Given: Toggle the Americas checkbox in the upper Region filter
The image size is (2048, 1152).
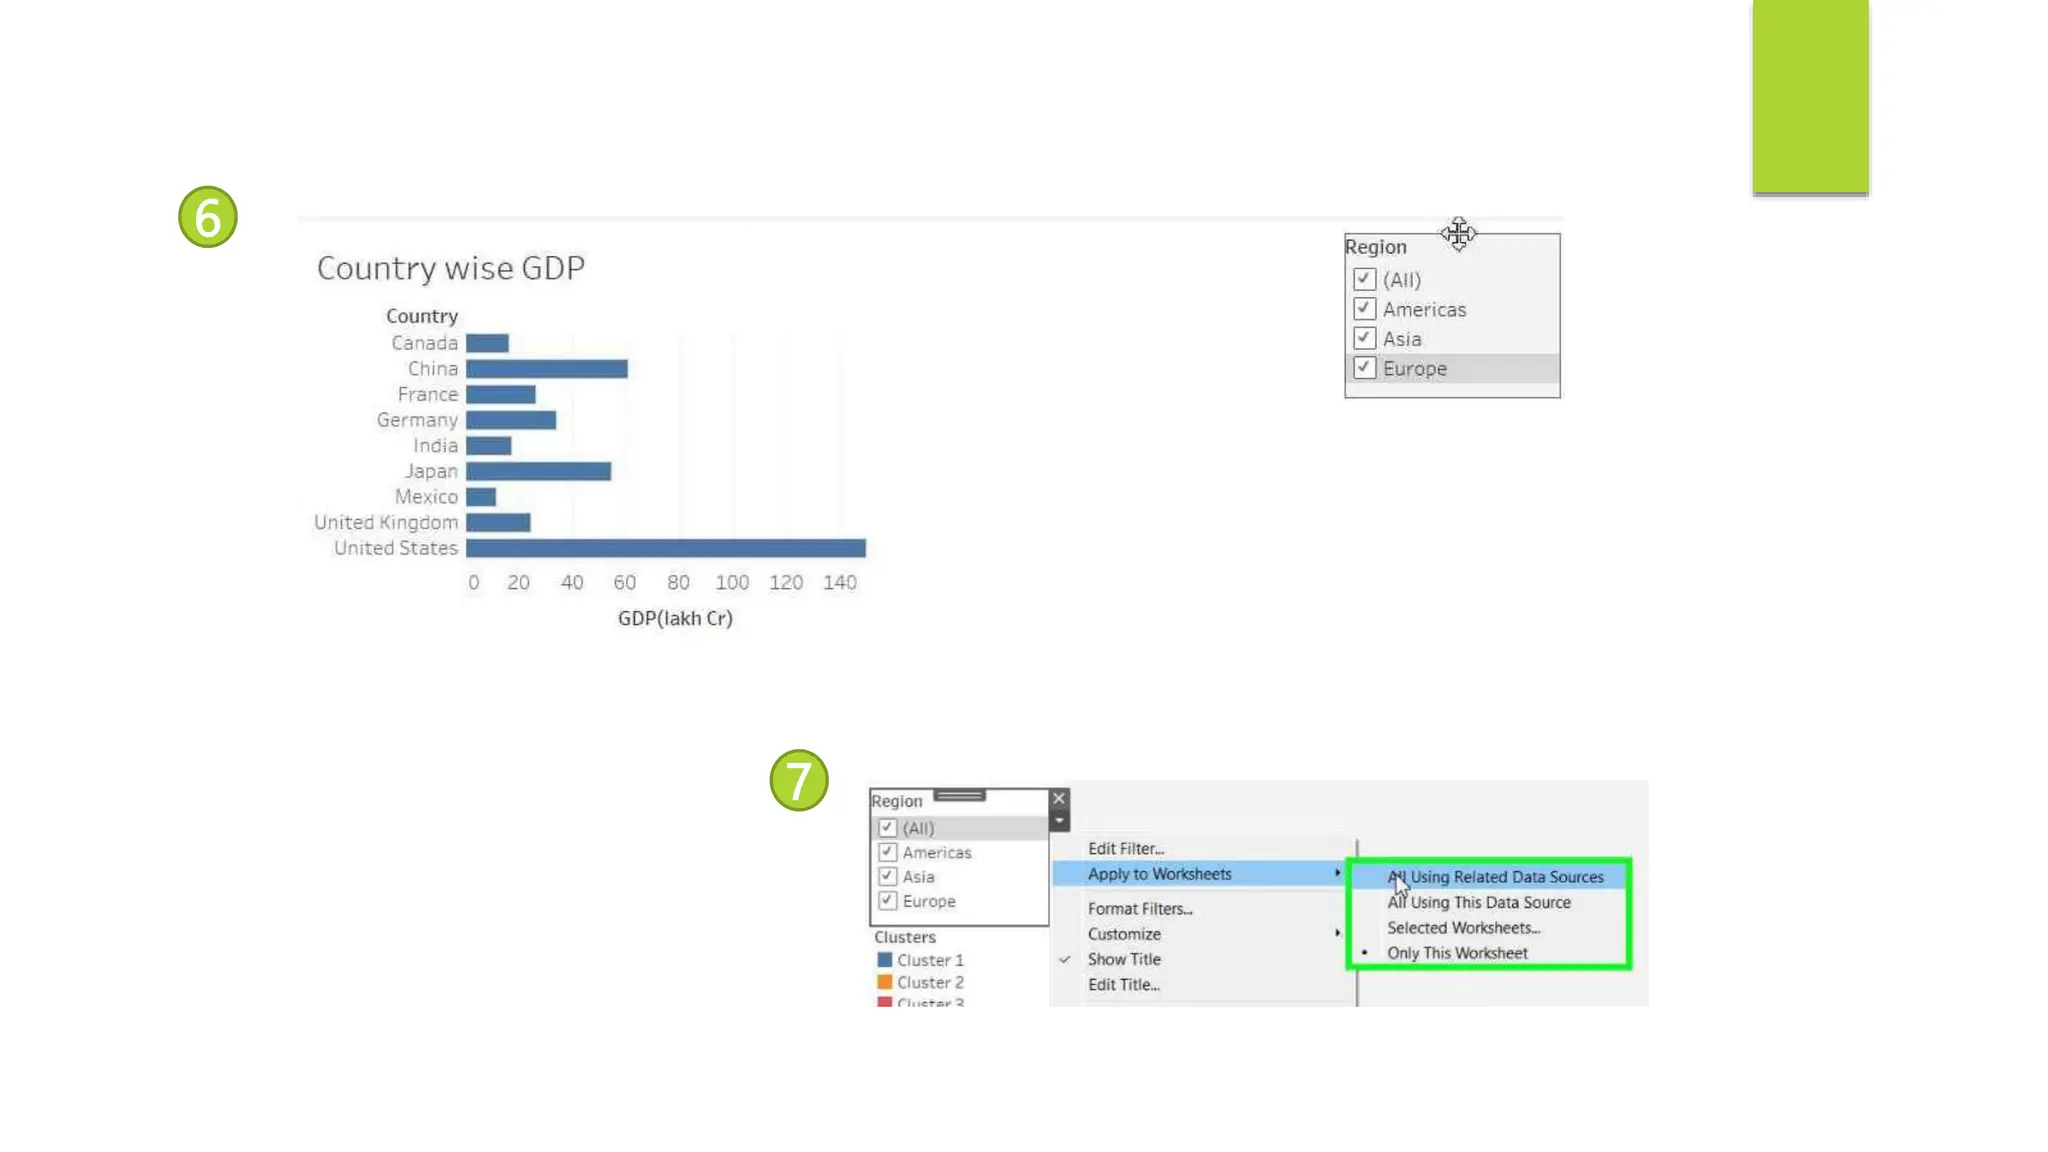Looking at the screenshot, I should [x=1364, y=309].
